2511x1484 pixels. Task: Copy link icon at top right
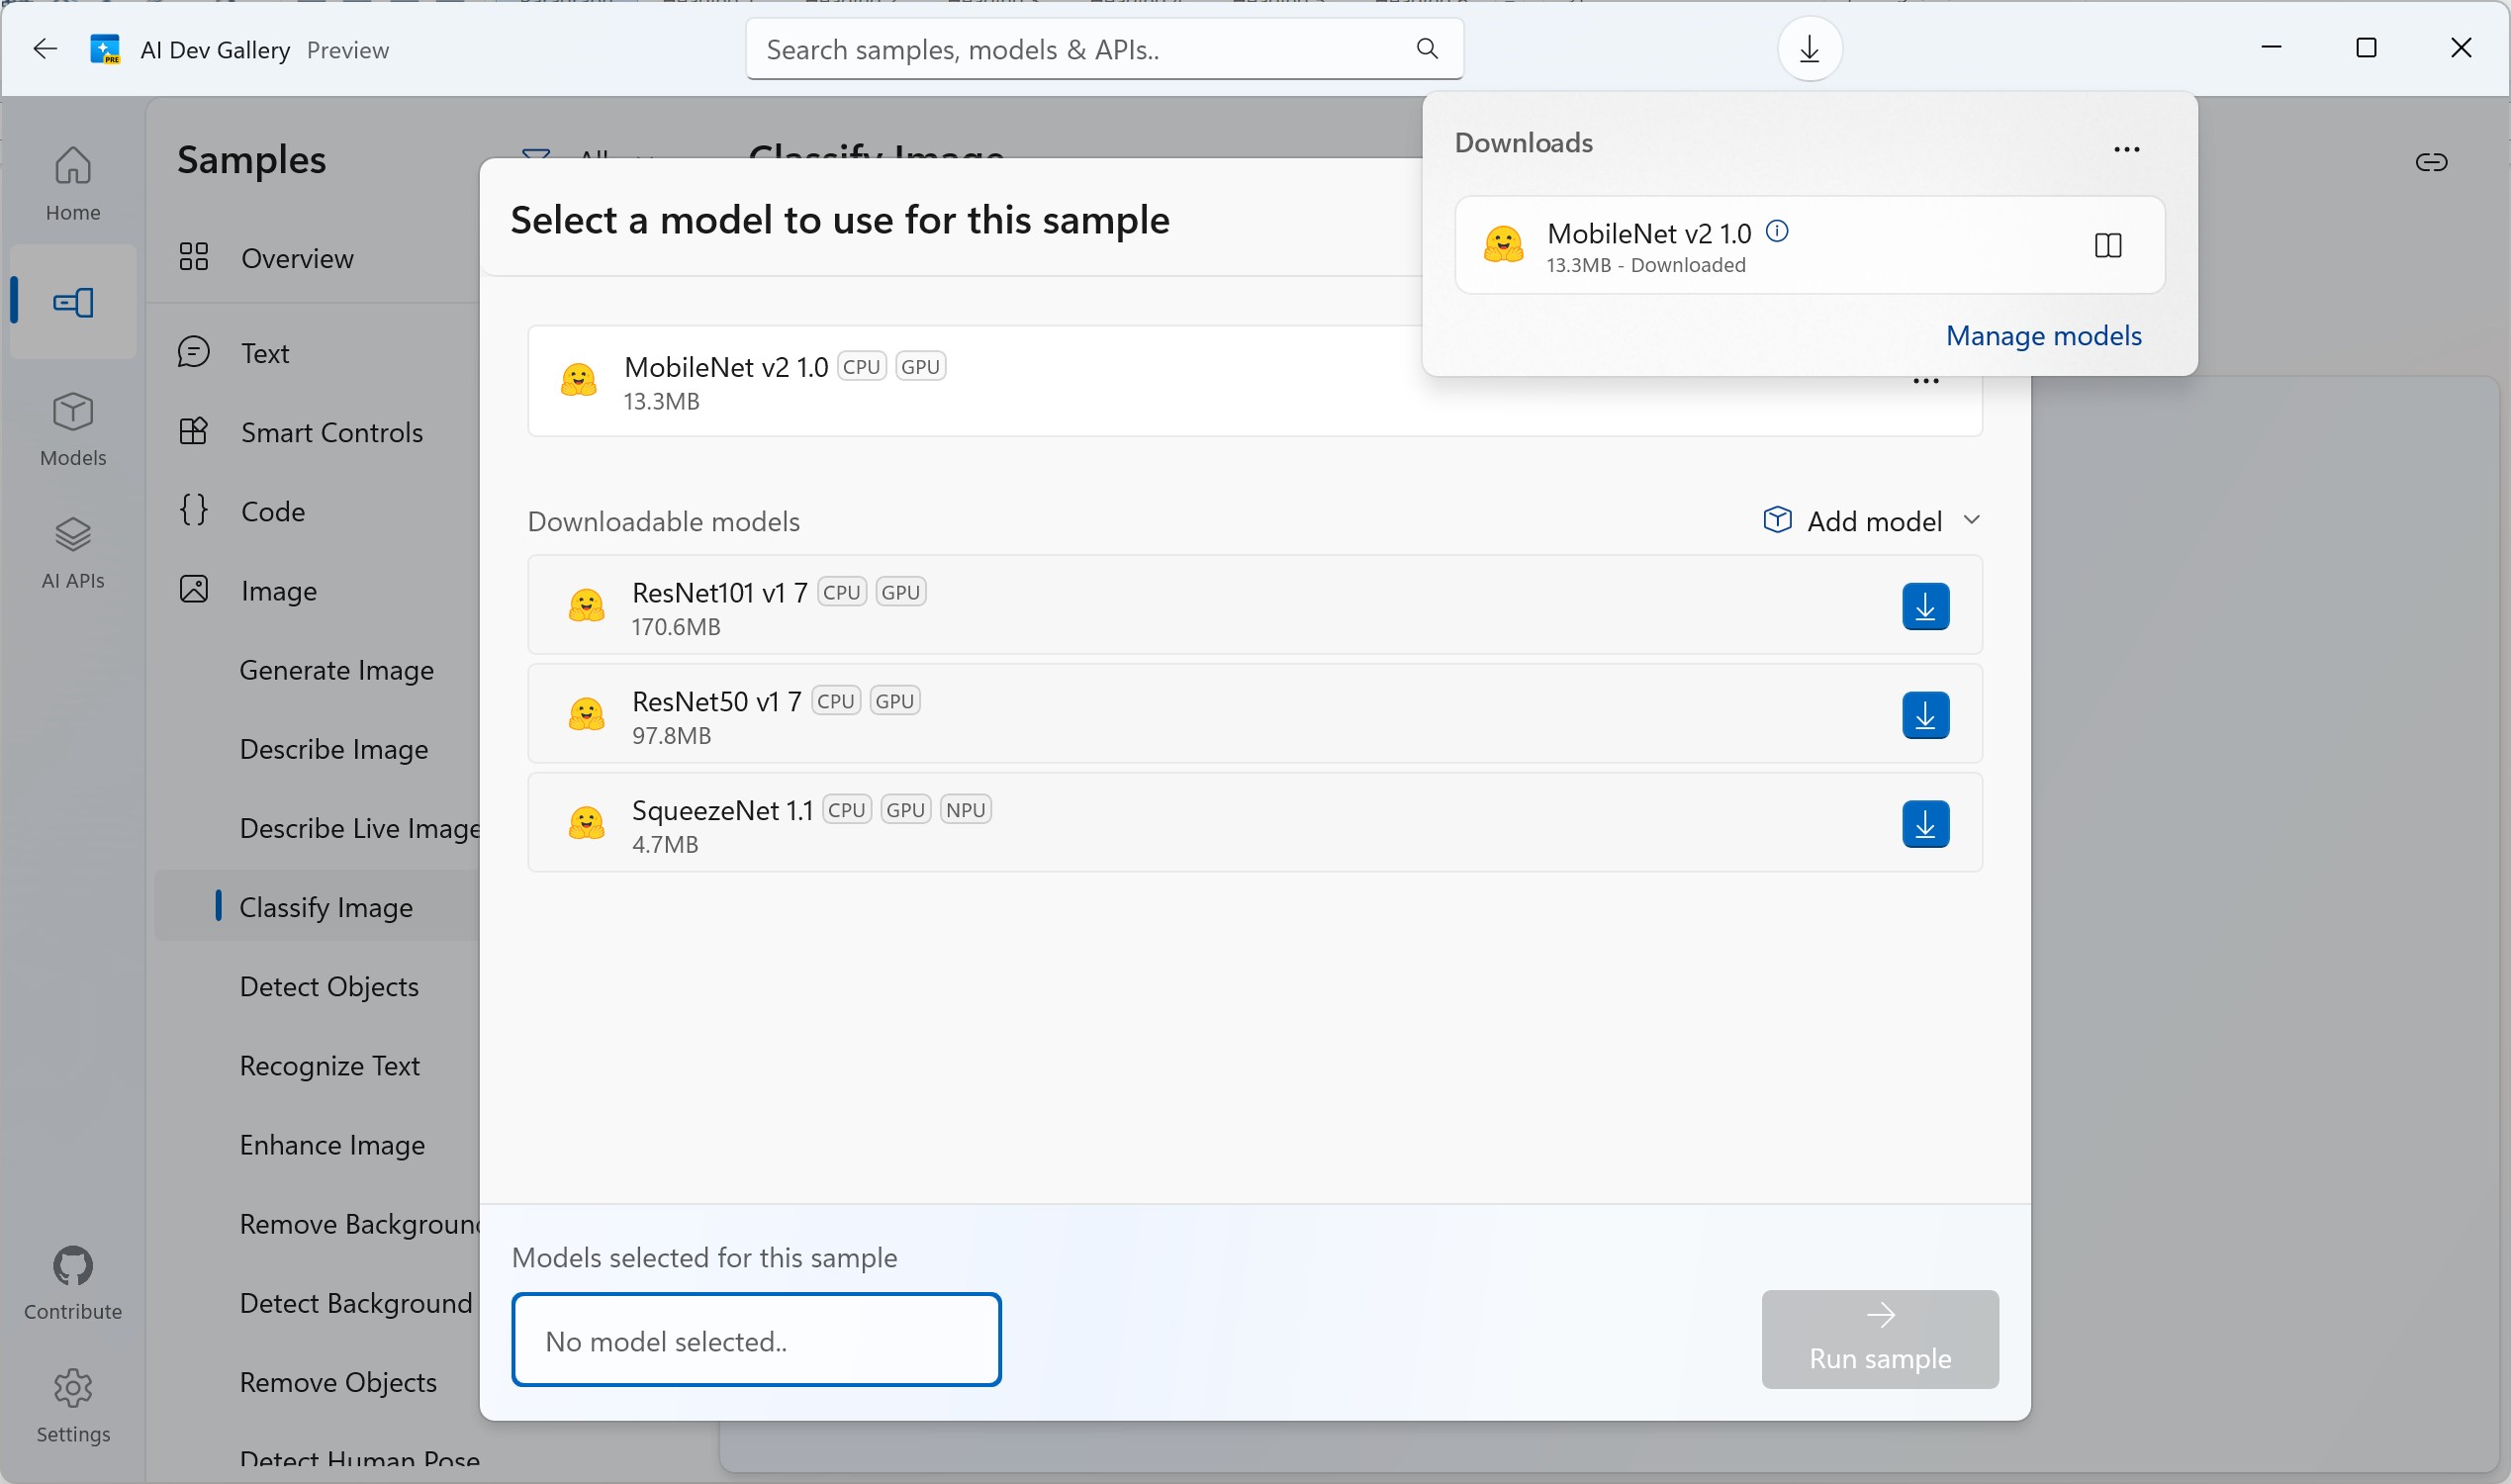point(2430,162)
